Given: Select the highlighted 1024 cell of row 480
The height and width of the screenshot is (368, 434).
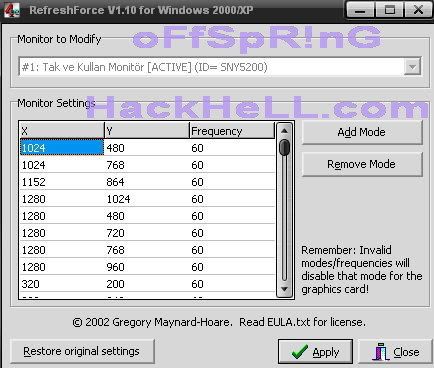Looking at the screenshot, I should pyautogui.click(x=62, y=148).
